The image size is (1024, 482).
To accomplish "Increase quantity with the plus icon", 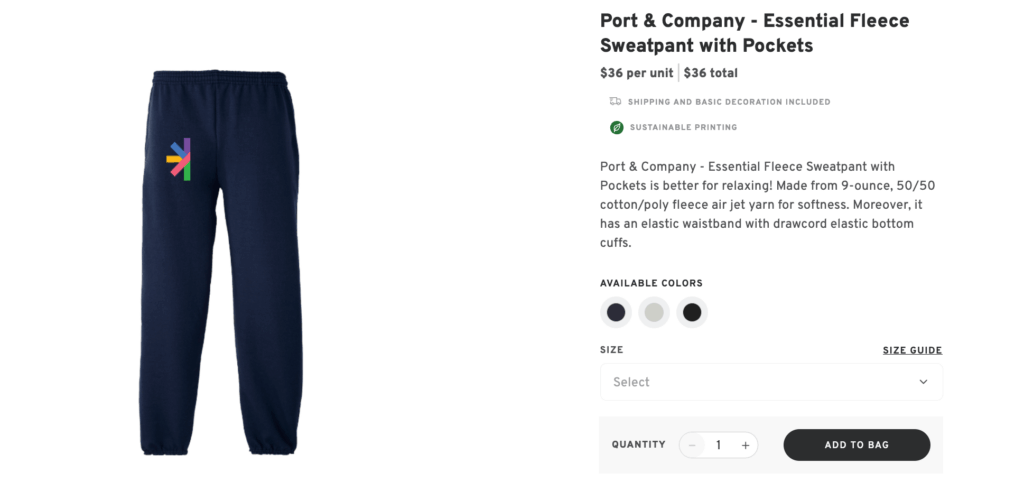I will 745,445.
